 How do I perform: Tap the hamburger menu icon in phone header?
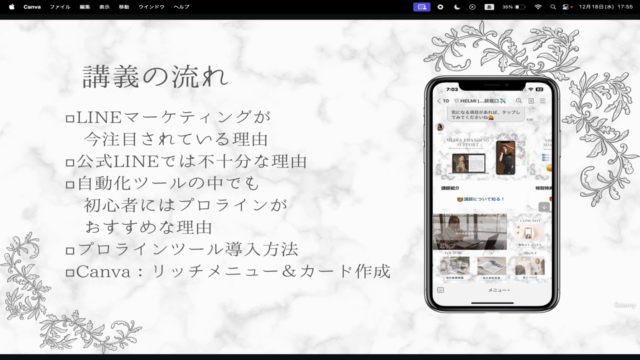pyautogui.click(x=543, y=100)
